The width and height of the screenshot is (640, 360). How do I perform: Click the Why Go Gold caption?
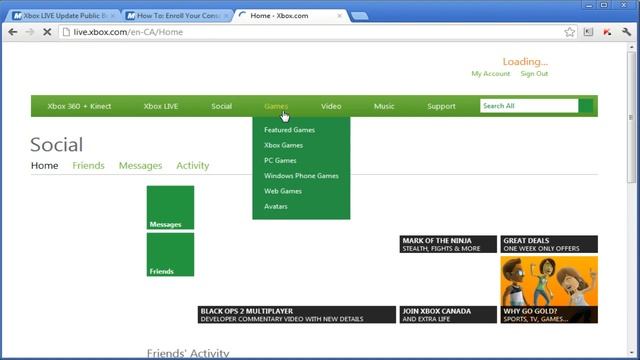point(549,315)
